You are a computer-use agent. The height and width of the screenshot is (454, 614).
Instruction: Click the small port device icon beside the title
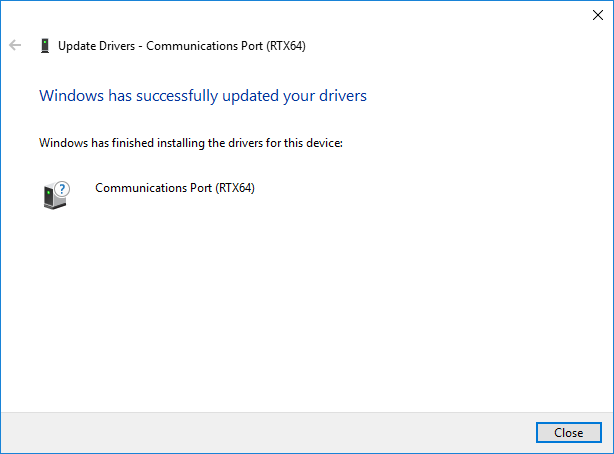[45, 46]
